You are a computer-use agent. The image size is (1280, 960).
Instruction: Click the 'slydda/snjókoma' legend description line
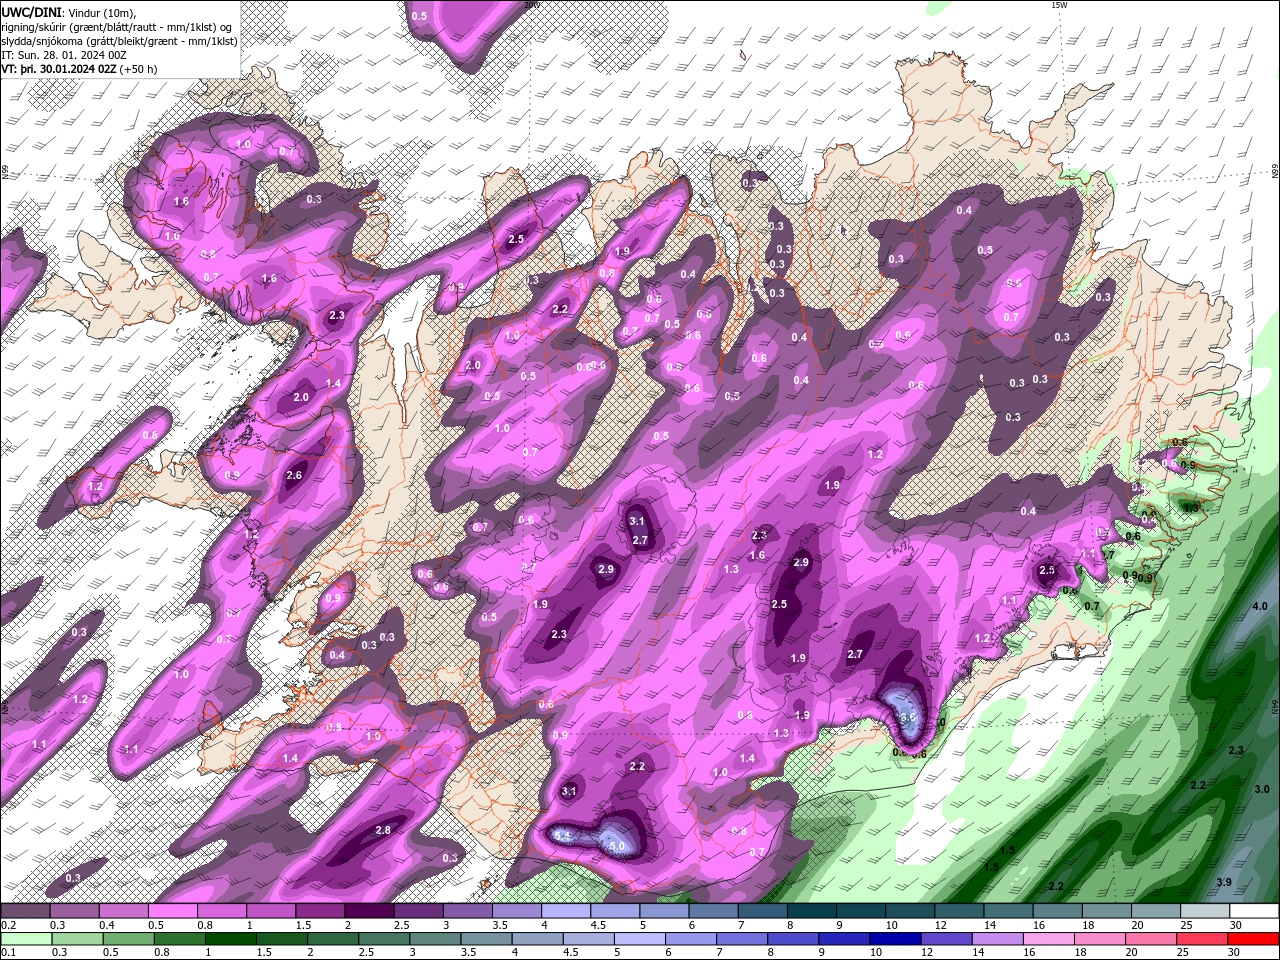point(119,41)
